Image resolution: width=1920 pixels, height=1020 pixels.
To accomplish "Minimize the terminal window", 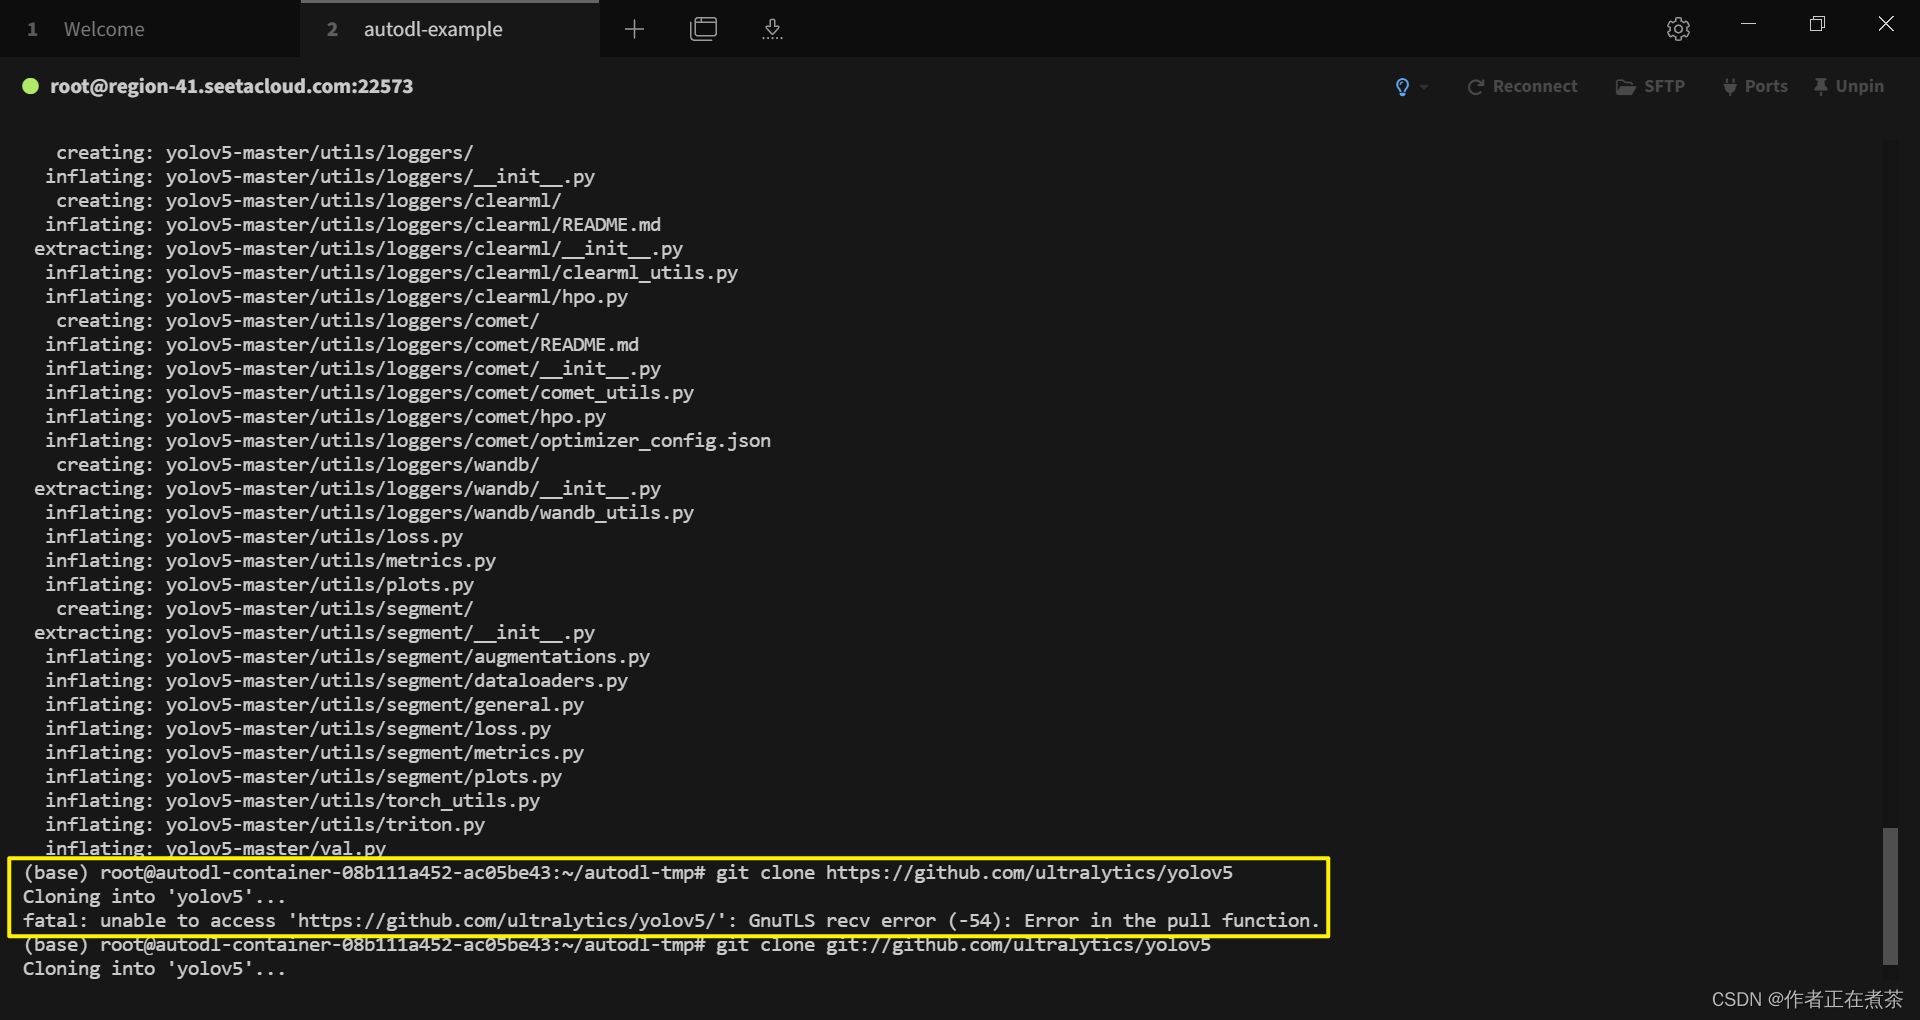I will coord(1748,24).
